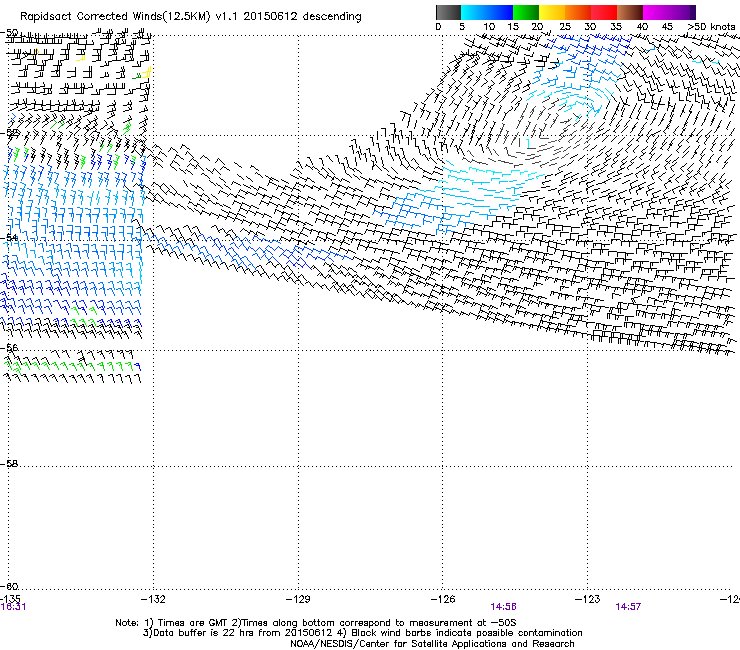
Task: Click the green 15-20 knots legend color
Action: coord(526,12)
